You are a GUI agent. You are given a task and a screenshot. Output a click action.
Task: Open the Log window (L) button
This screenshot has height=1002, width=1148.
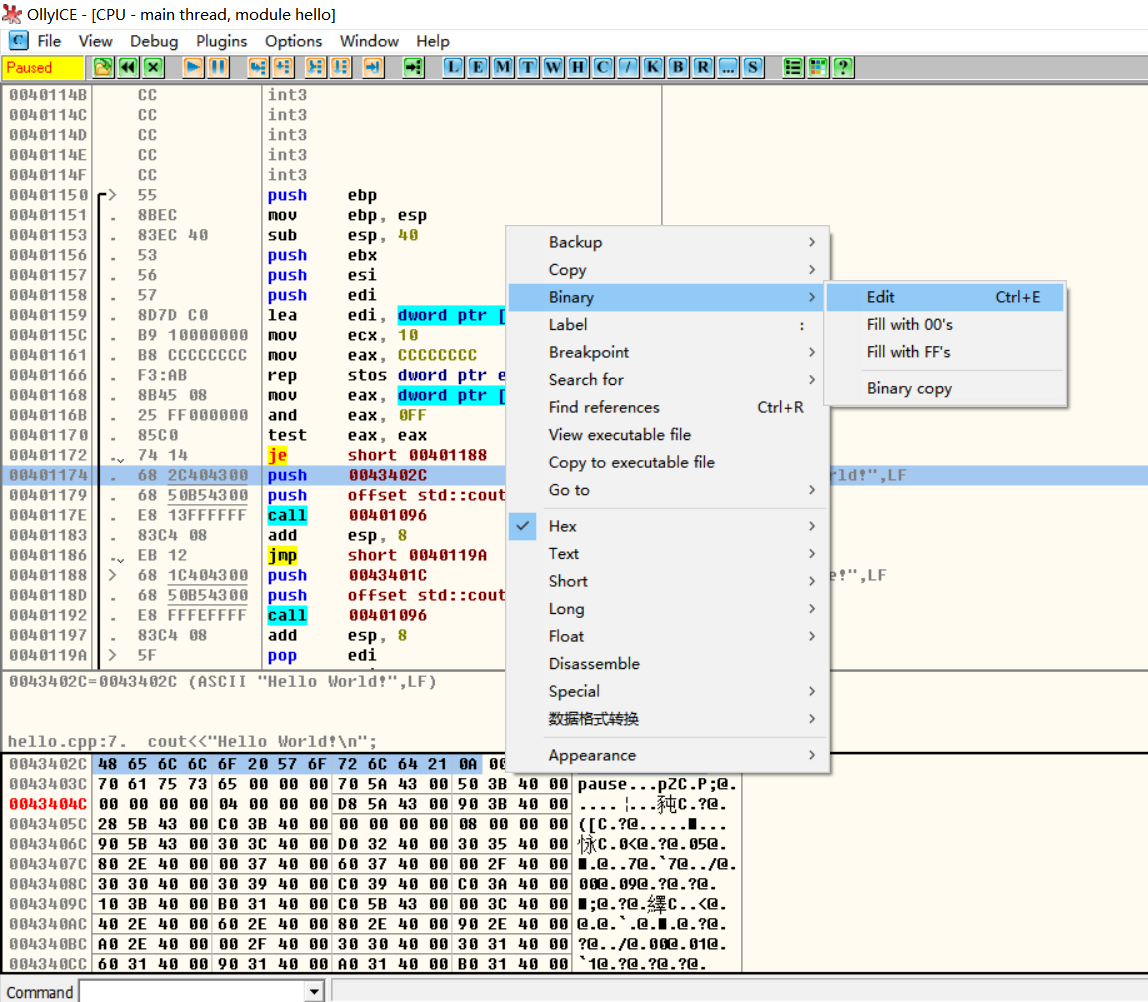[x=454, y=67]
